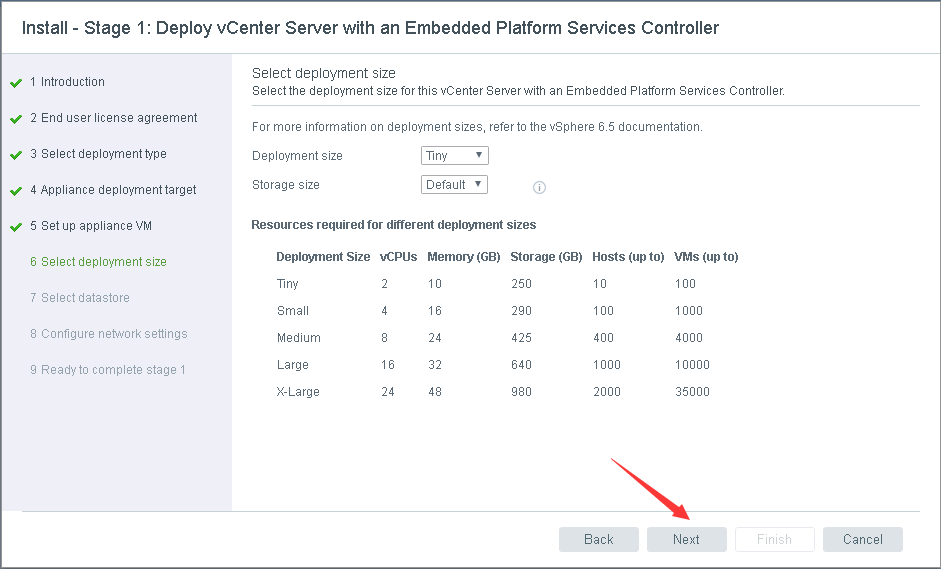Go to step 3 Select deployment type

coord(98,154)
